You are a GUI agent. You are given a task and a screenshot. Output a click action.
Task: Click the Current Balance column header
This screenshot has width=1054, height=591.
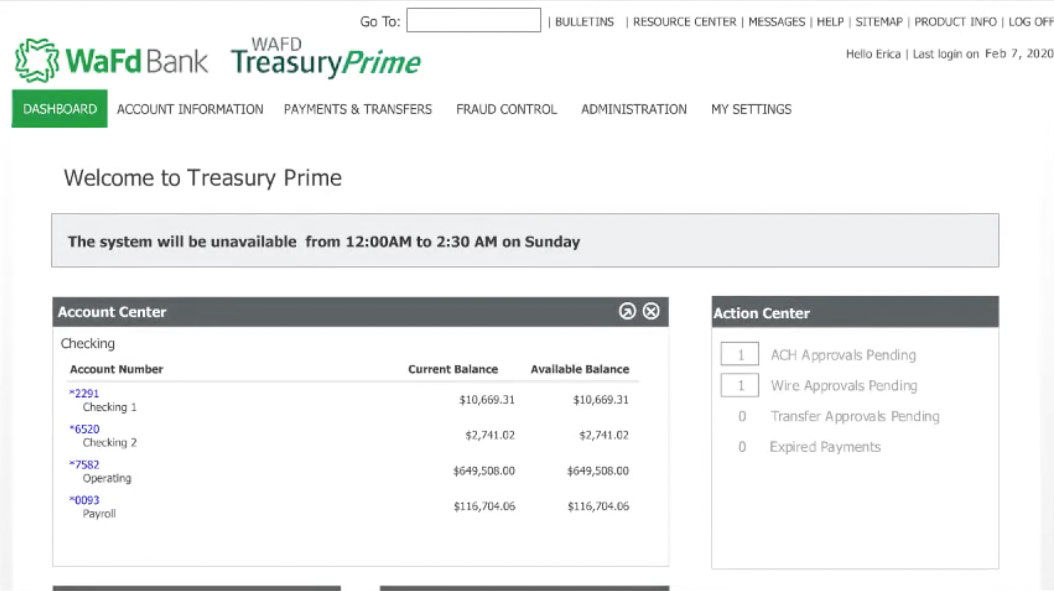[453, 369]
